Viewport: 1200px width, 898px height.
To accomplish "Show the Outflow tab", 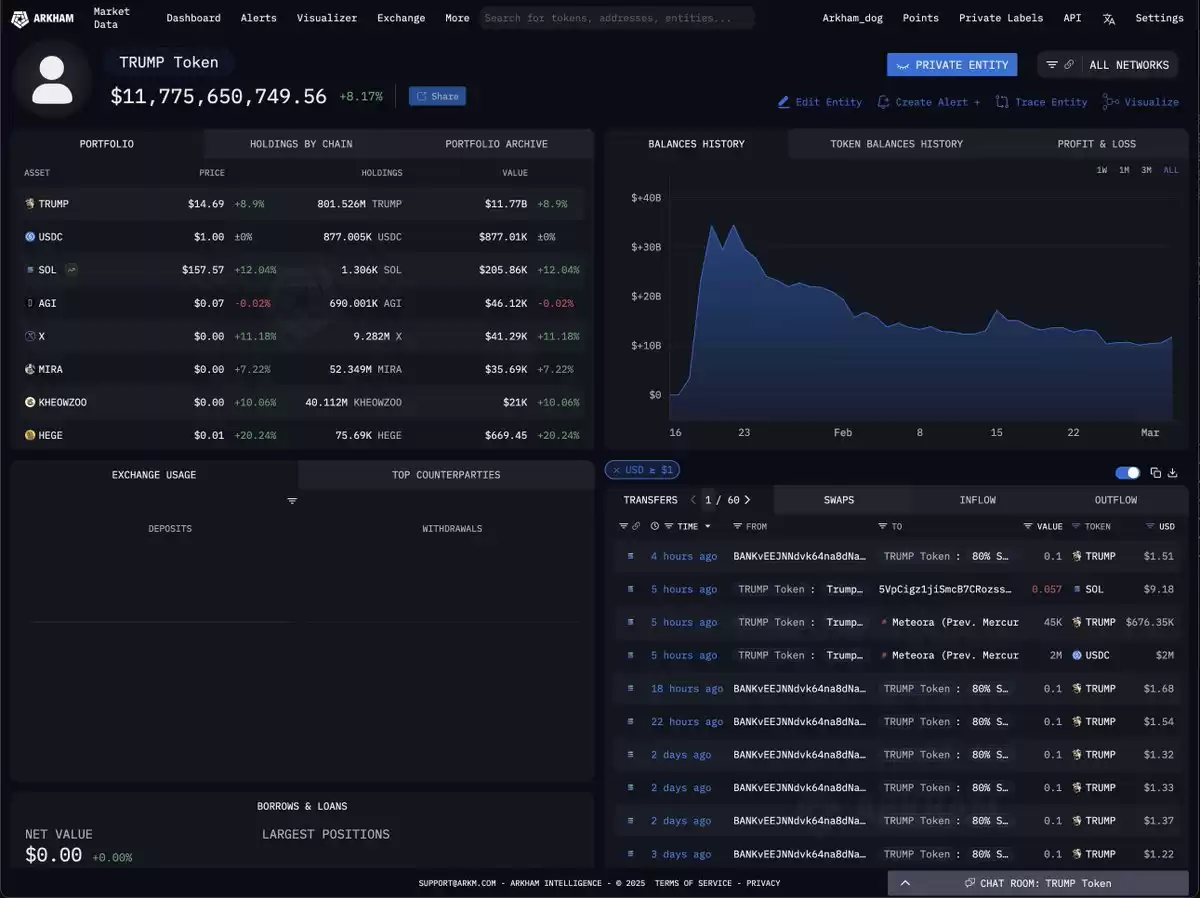I will (x=1116, y=500).
